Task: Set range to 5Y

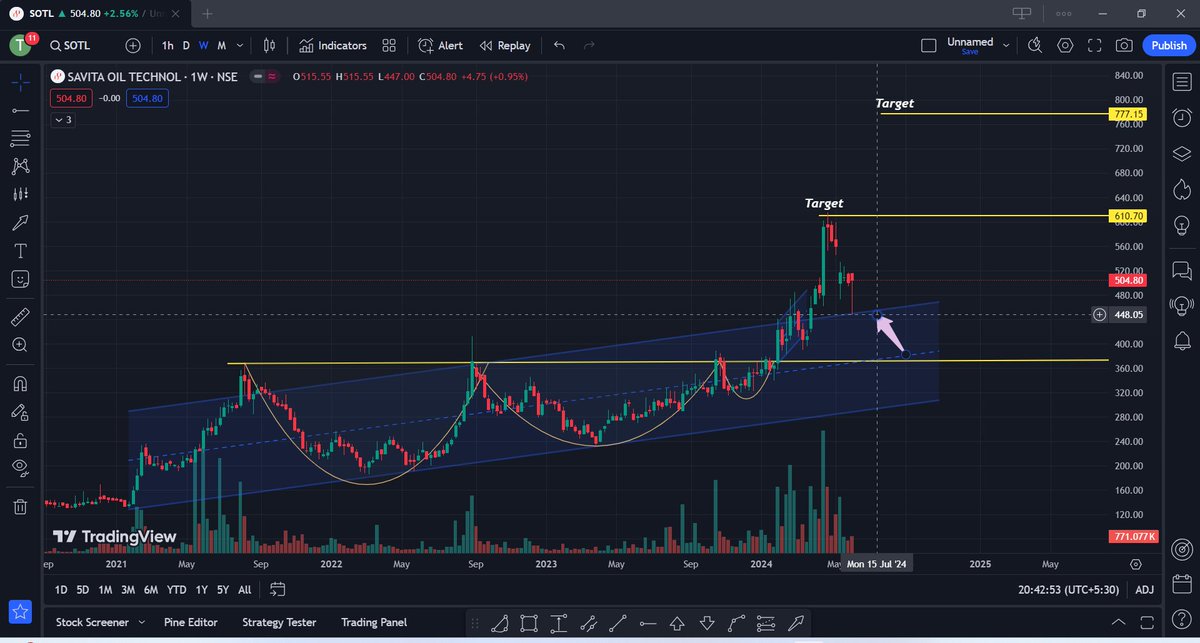Action: coord(223,590)
